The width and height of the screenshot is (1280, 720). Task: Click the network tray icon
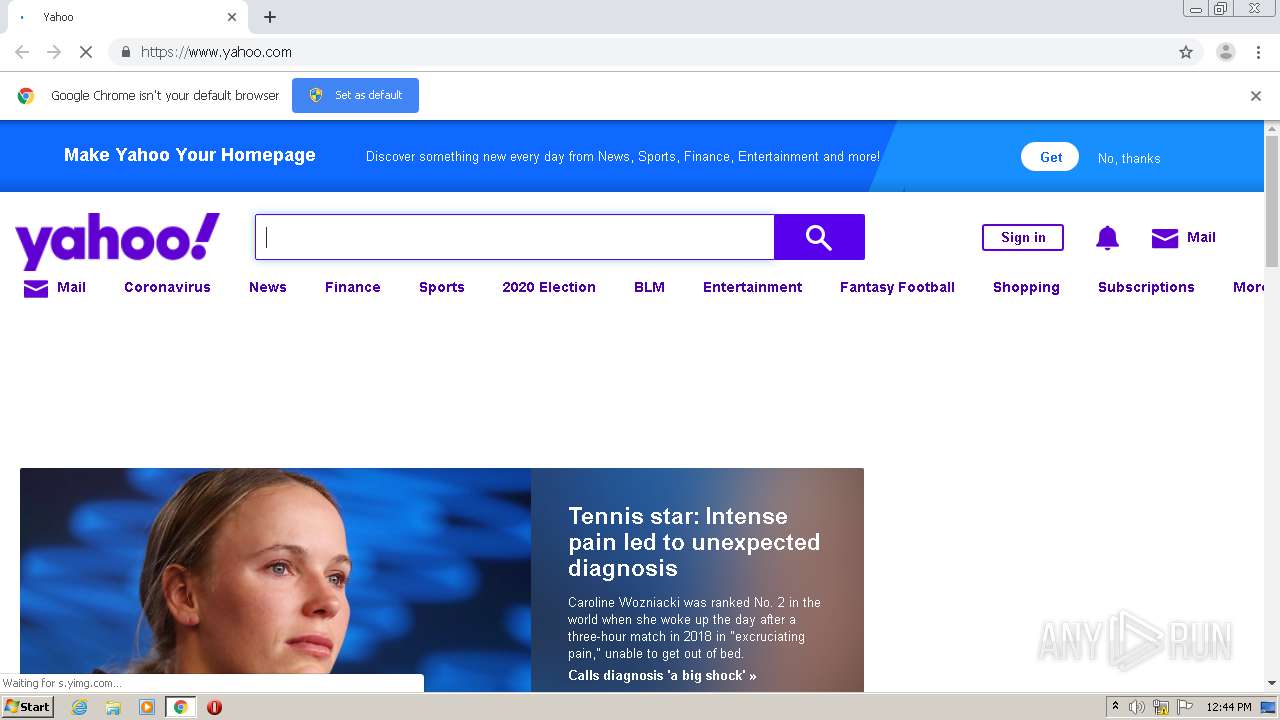pyautogui.click(x=1161, y=707)
